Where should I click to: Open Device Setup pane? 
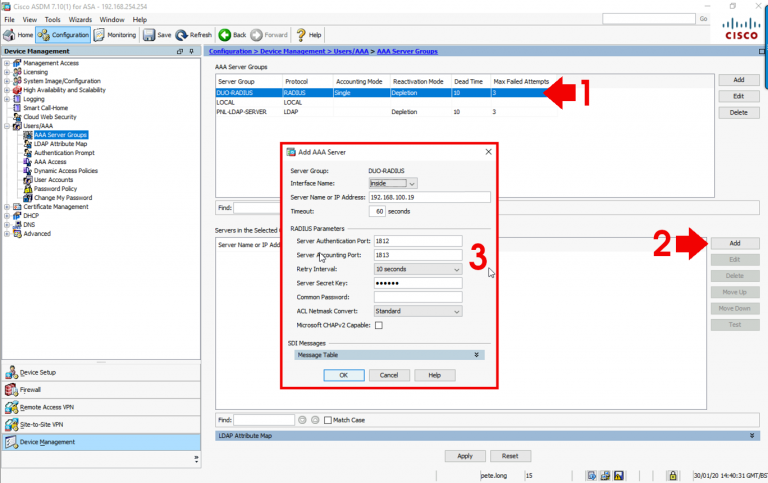click(101, 372)
